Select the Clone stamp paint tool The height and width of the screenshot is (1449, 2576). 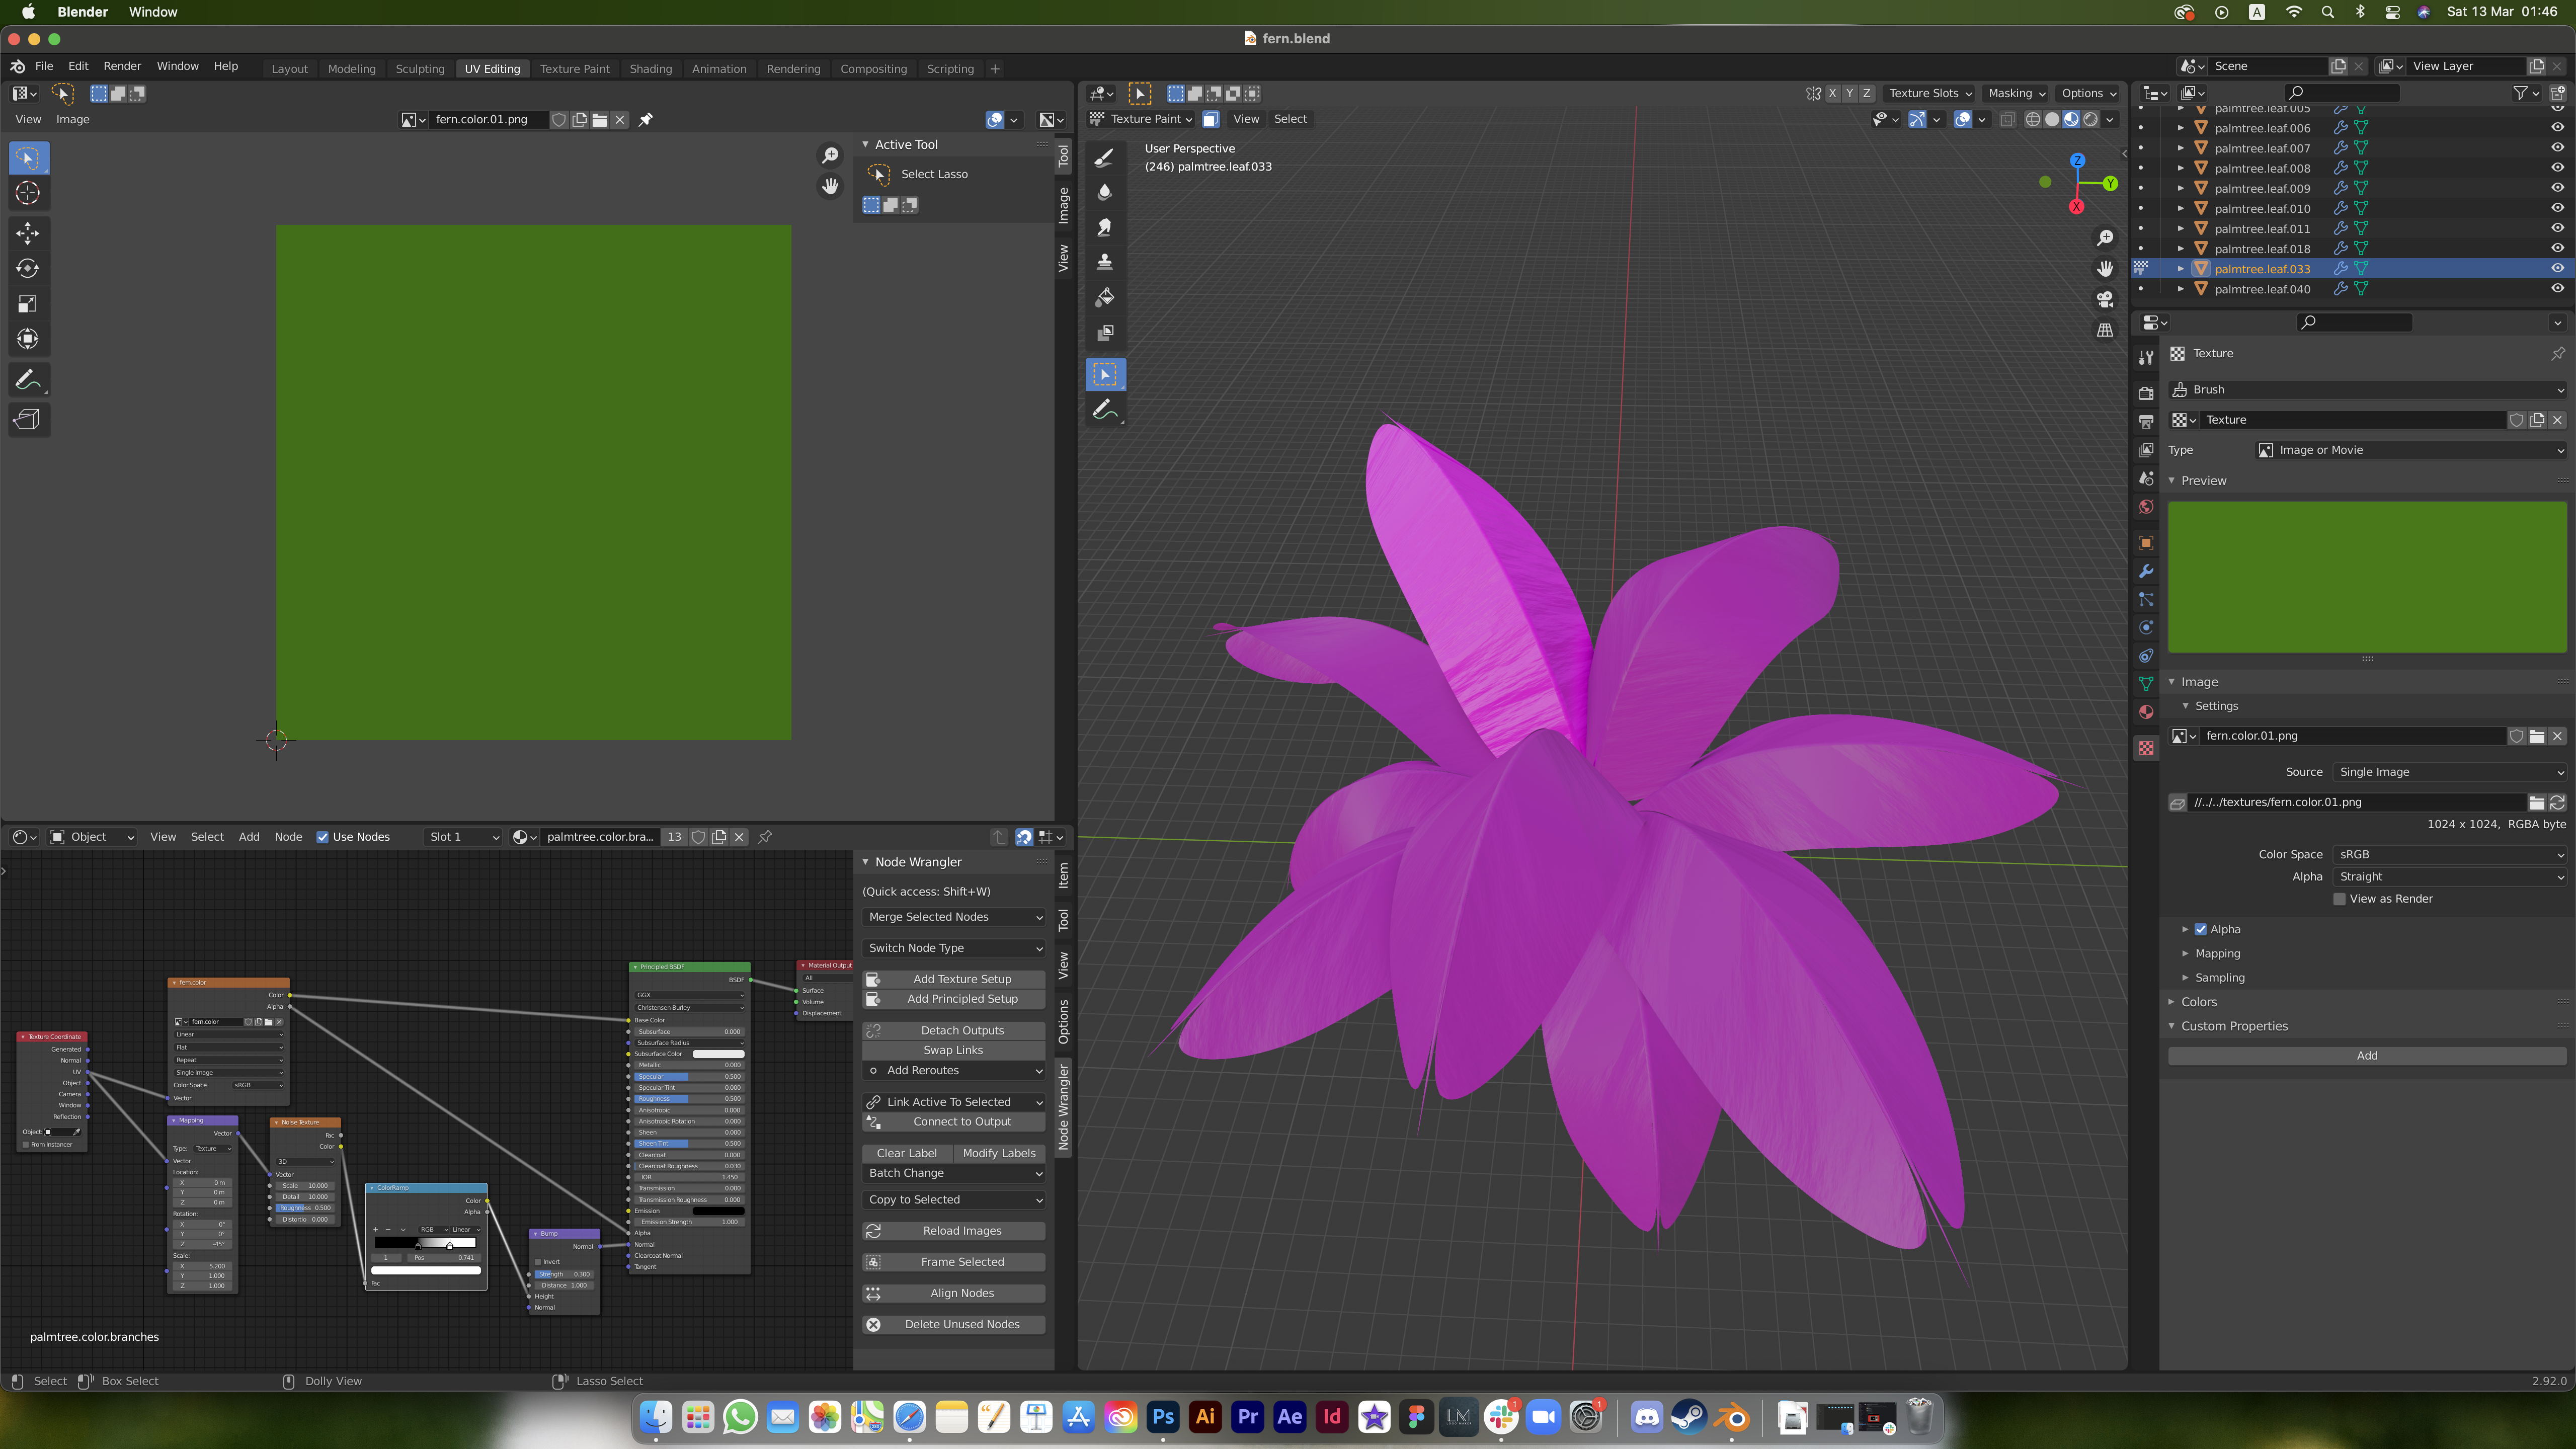click(1105, 262)
